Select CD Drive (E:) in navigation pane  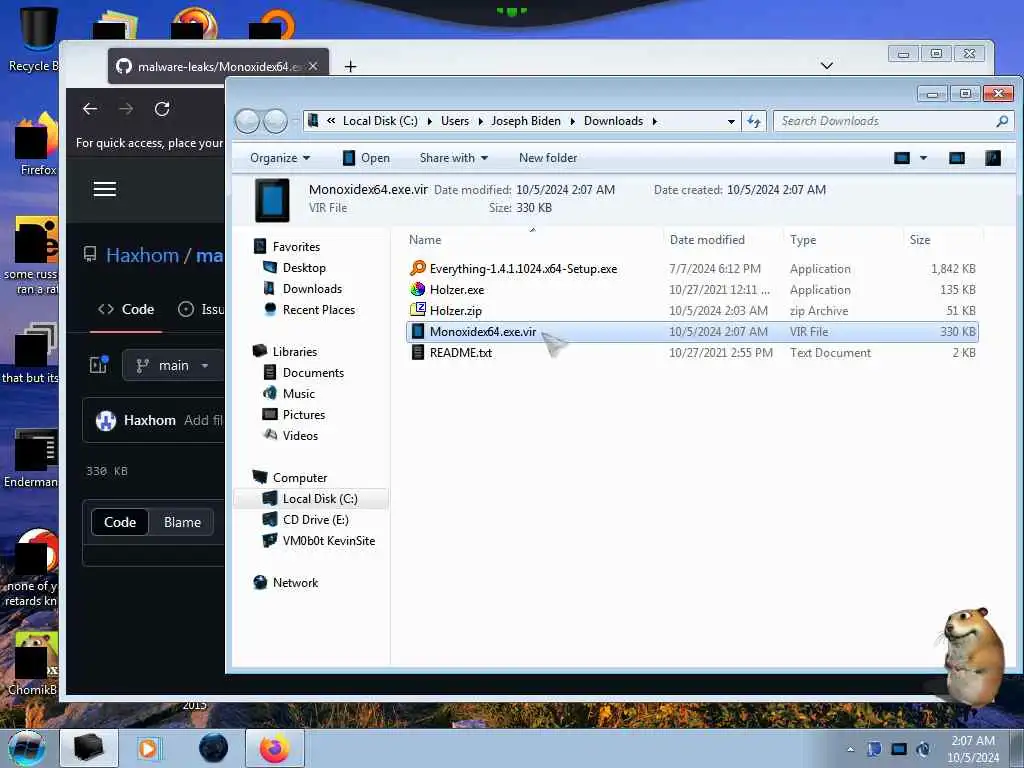[x=315, y=520]
